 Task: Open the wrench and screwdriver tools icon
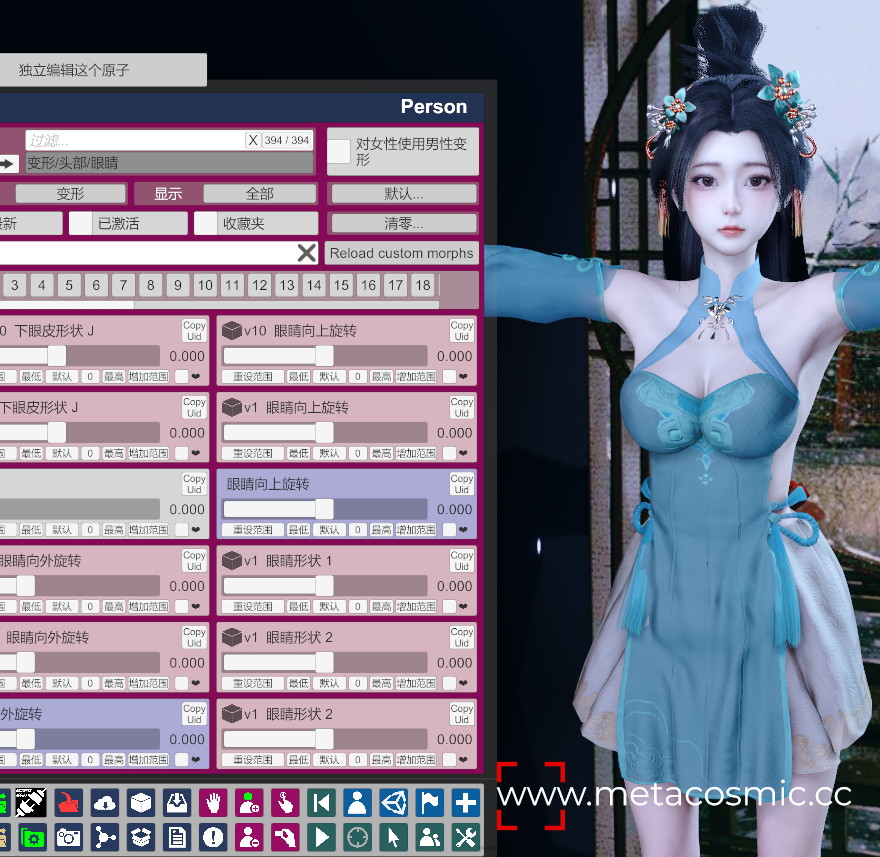pyautogui.click(x=466, y=838)
